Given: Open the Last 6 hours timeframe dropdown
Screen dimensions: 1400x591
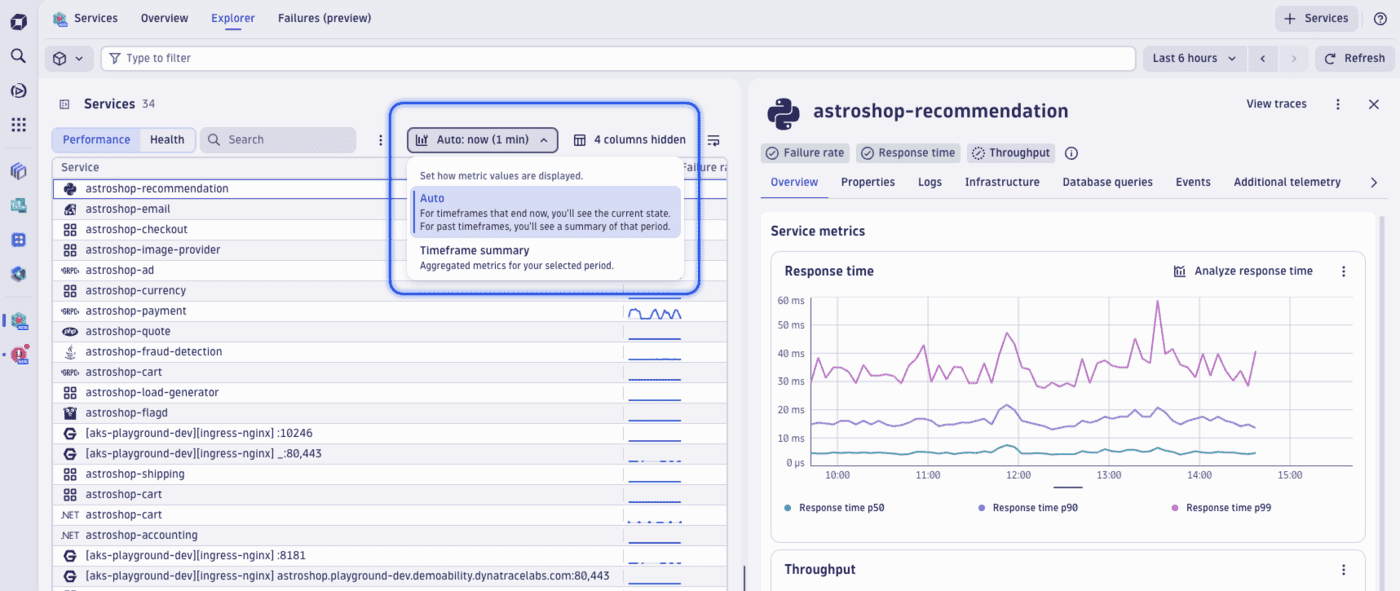Looking at the screenshot, I should (1193, 58).
